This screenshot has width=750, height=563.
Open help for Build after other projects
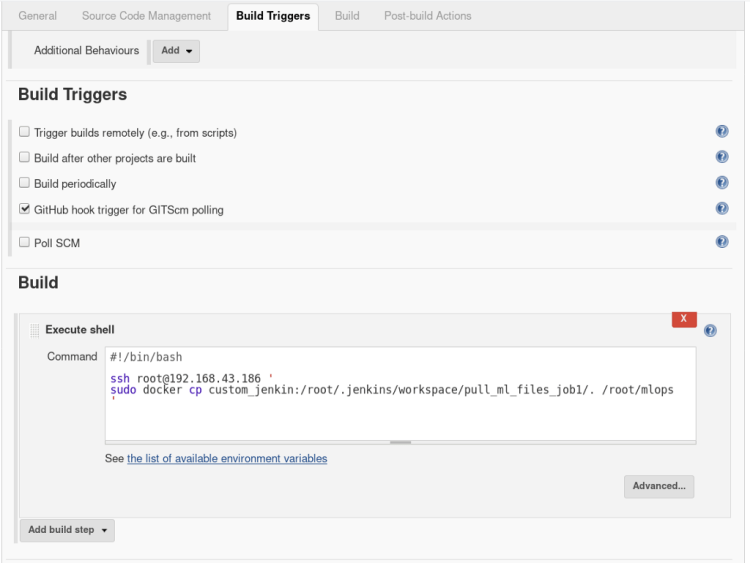(722, 158)
